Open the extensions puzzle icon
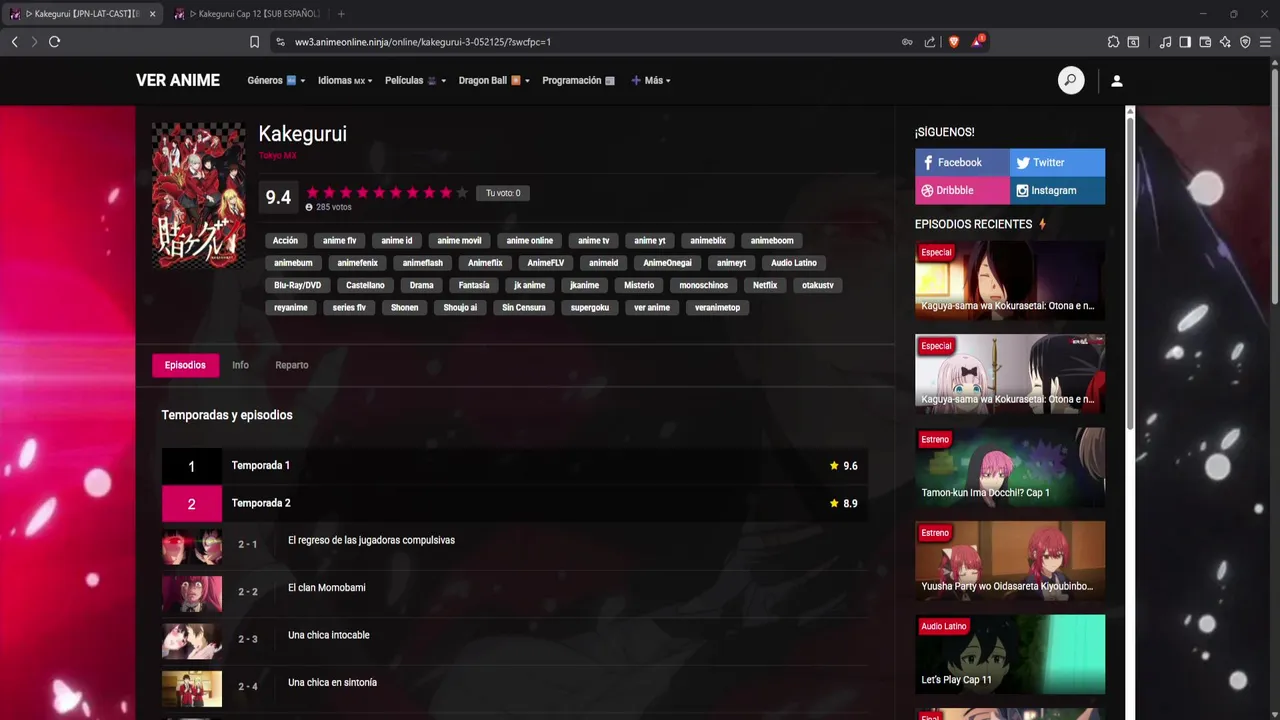This screenshot has width=1280, height=720. pos(1113,42)
